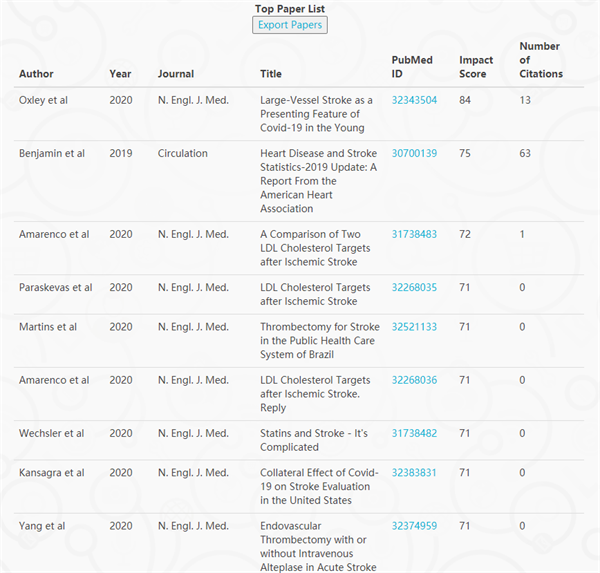Open PubMed ID 32374959 link
Screen dimensions: 600x573
(414, 526)
